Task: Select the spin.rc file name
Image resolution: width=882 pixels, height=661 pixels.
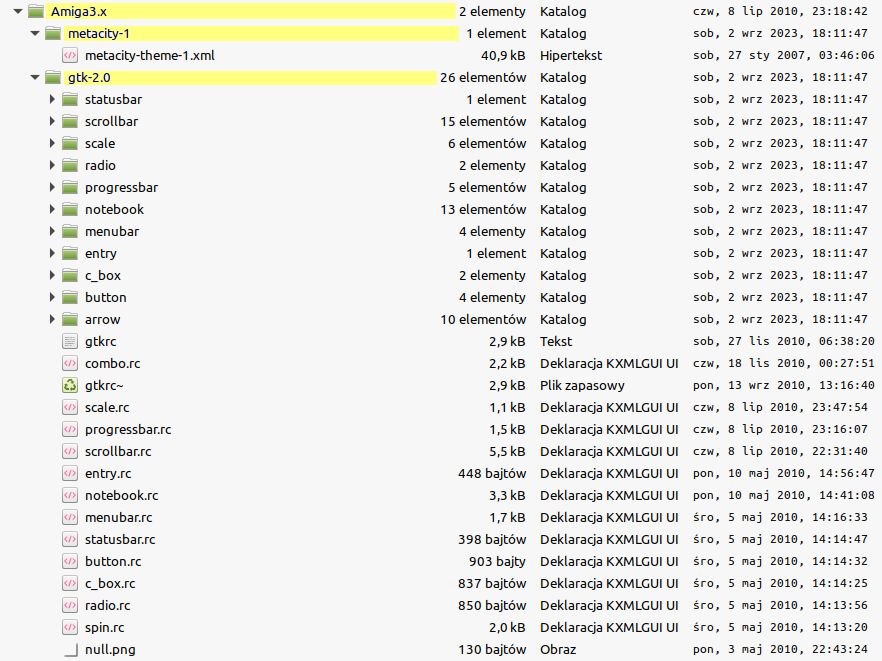Action: click(105, 627)
